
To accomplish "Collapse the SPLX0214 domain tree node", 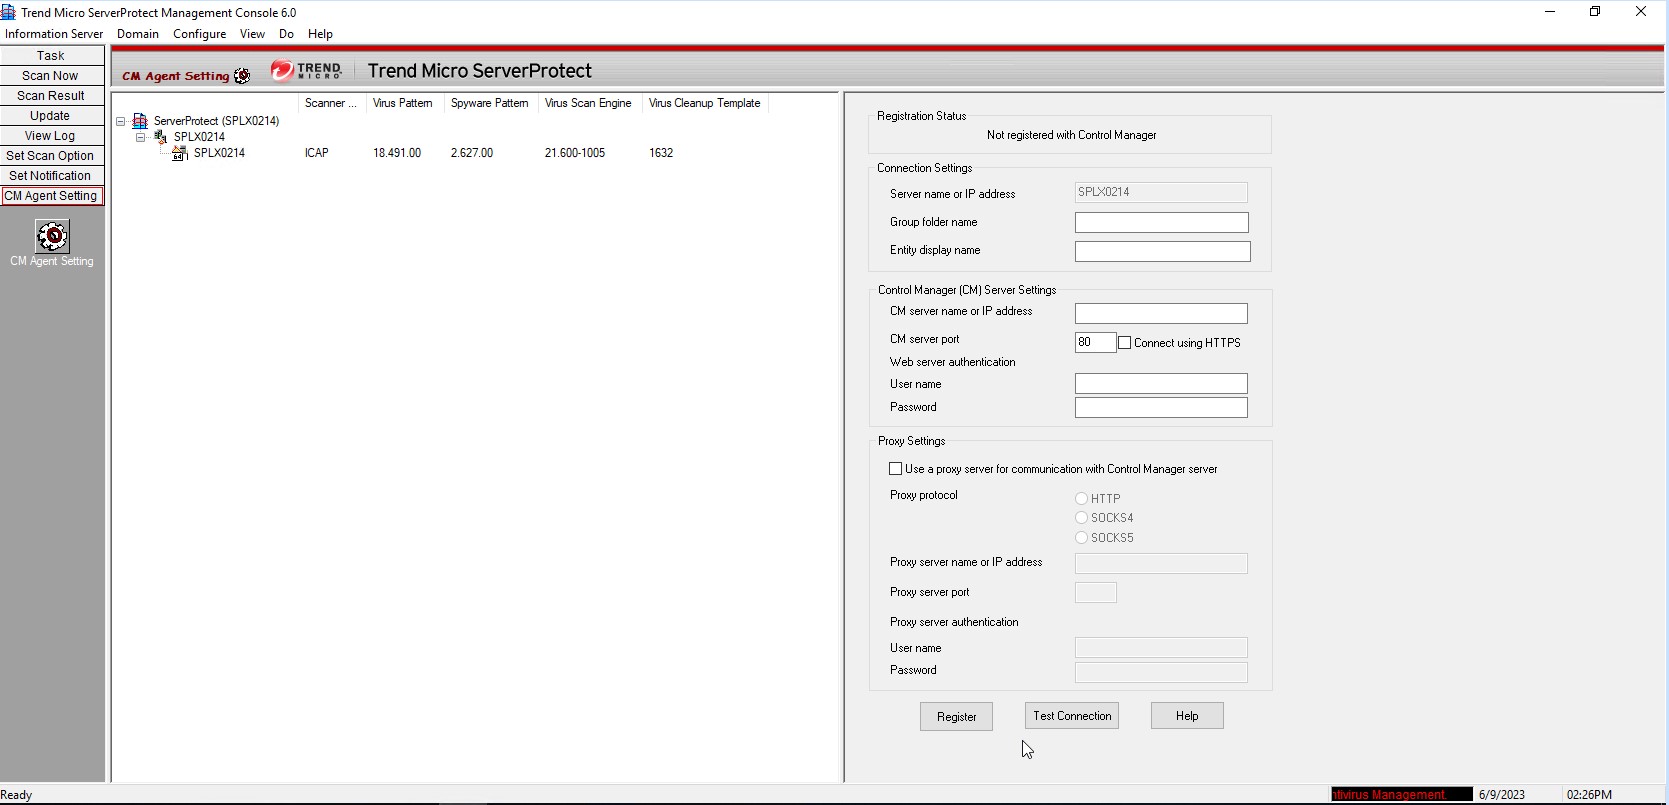I will 141,137.
